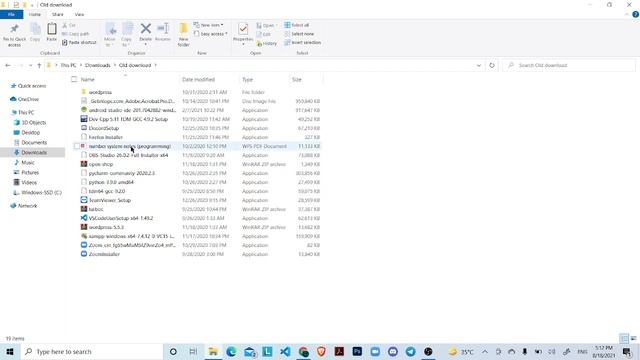Select the TeamViewer_Setup file
The image size is (640, 360).
point(109,200)
